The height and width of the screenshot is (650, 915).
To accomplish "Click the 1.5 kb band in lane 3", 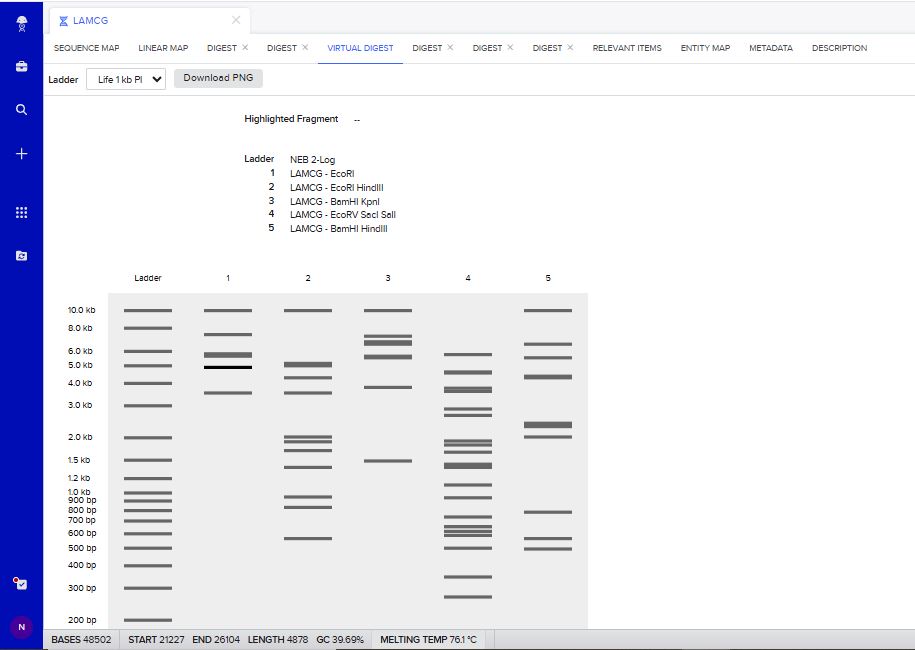I will pyautogui.click(x=388, y=461).
